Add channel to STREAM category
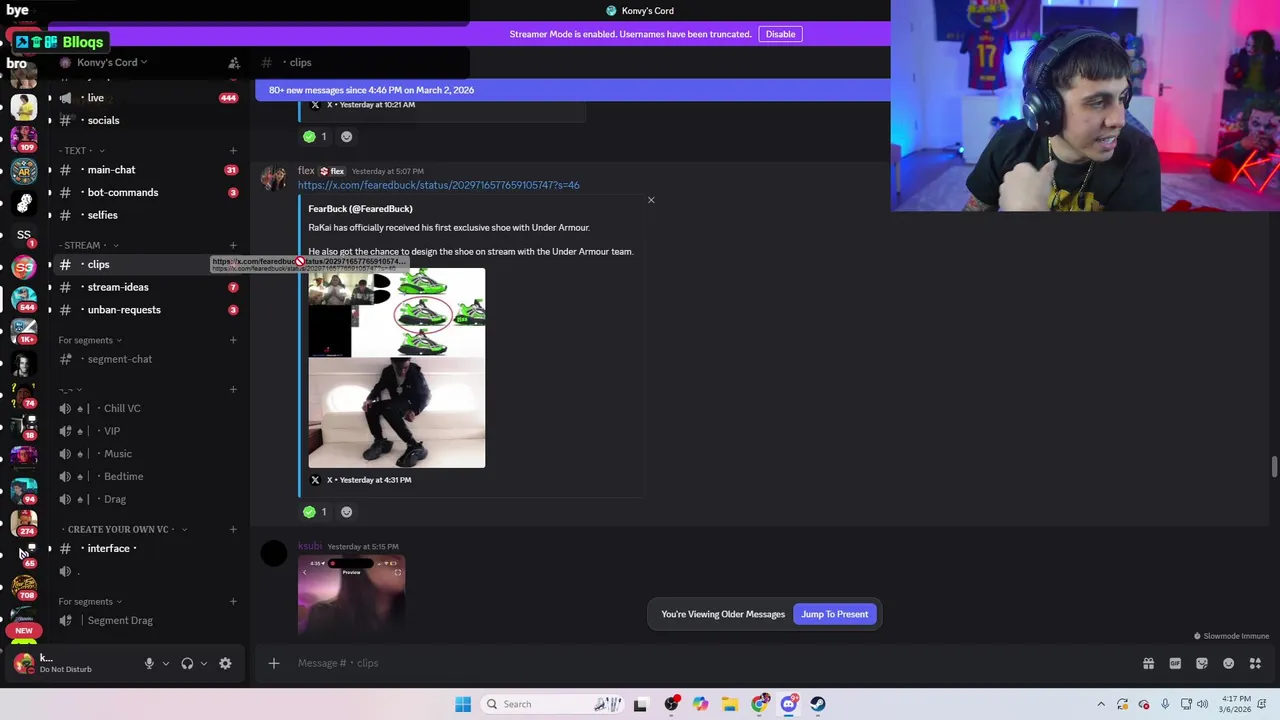Screen dimensions: 1280x720 (x=233, y=245)
